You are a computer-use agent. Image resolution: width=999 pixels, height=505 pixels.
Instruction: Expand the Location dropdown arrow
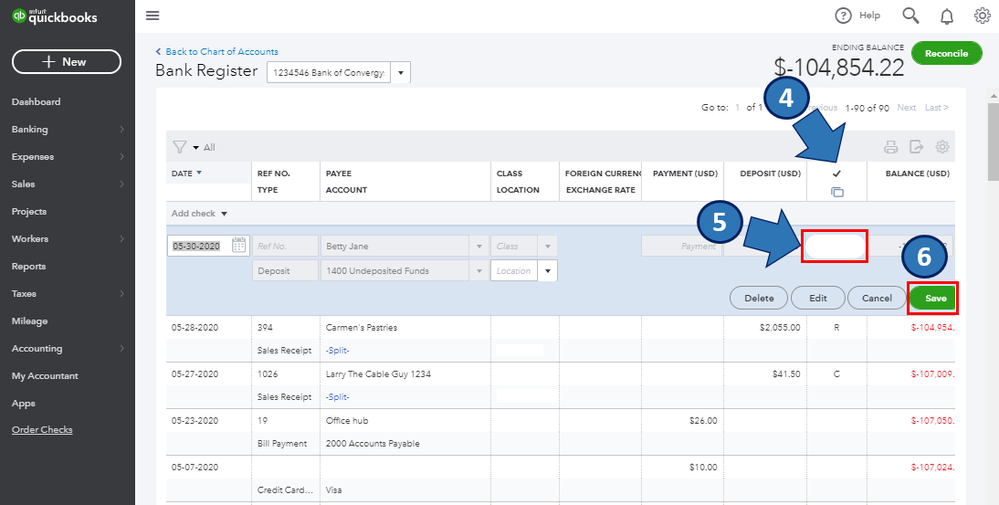pos(547,271)
